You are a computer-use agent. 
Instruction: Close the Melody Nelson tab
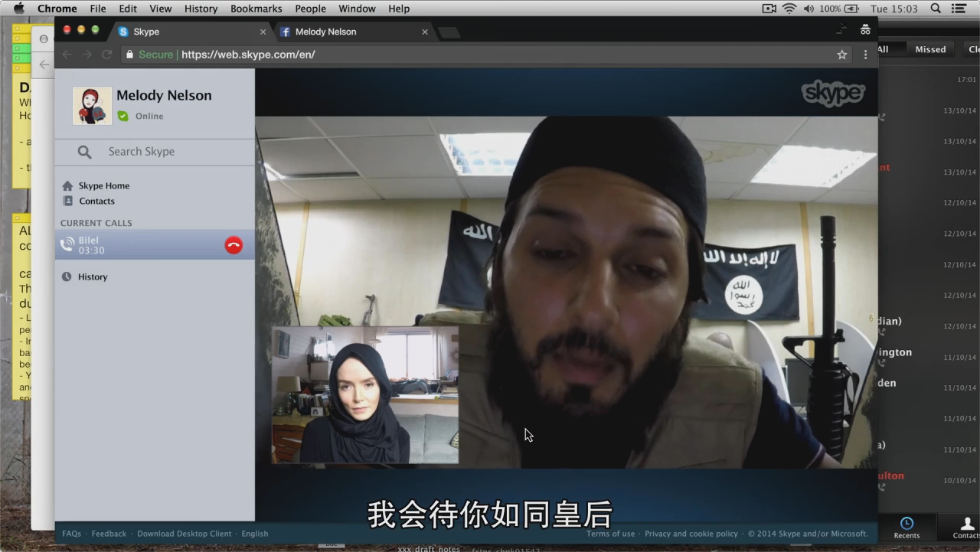[x=425, y=32]
